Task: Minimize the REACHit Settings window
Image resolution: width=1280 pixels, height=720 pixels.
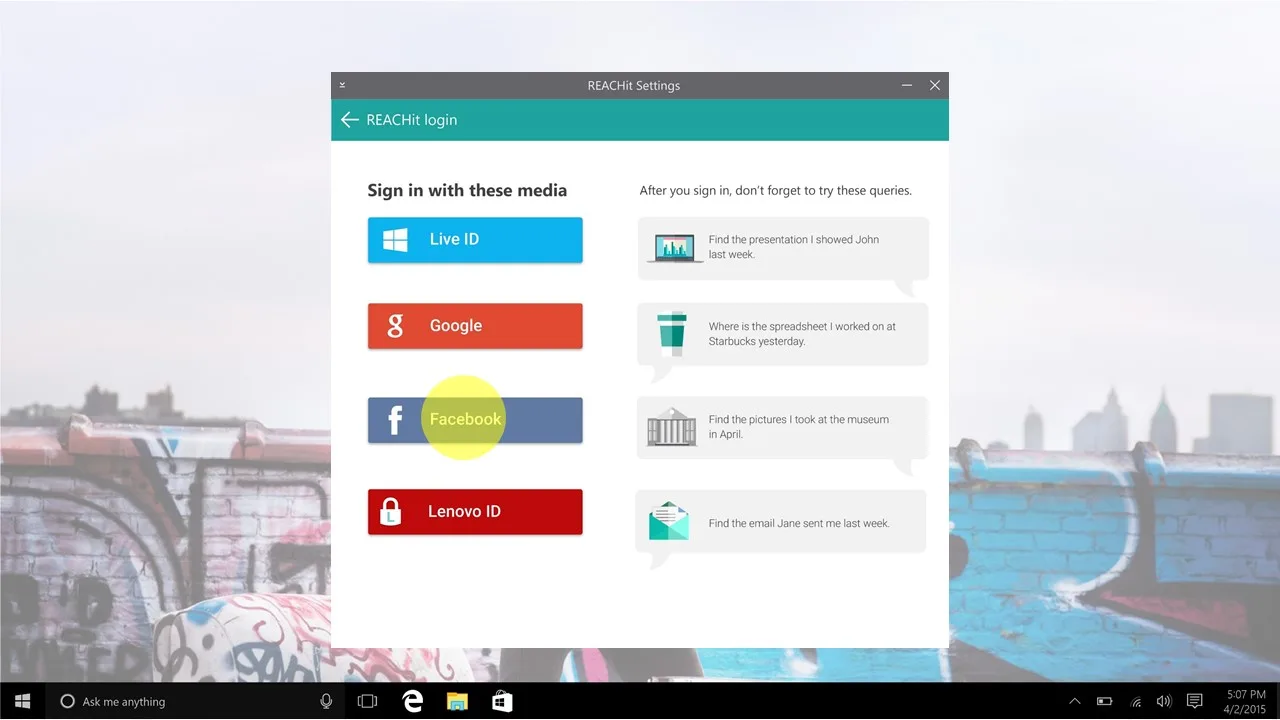Action: [x=907, y=86]
